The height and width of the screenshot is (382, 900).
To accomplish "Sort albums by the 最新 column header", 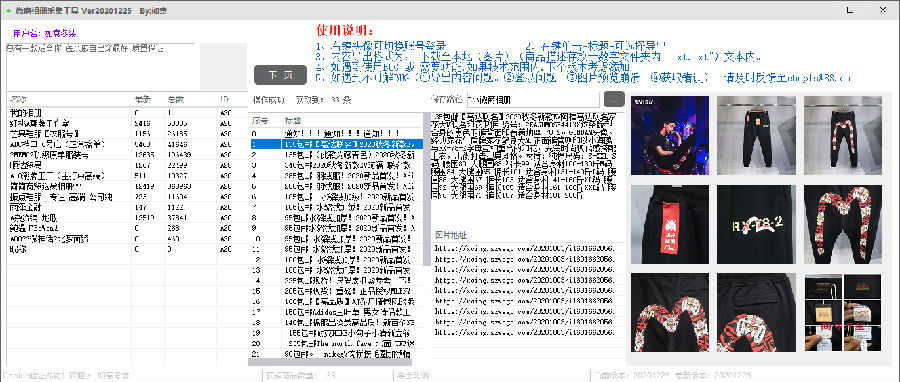I will 148,99.
